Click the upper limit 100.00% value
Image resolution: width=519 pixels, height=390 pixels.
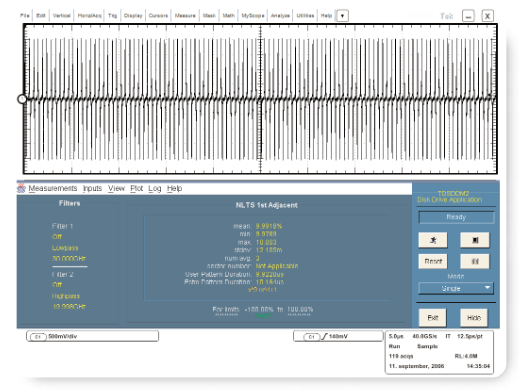pos(300,310)
